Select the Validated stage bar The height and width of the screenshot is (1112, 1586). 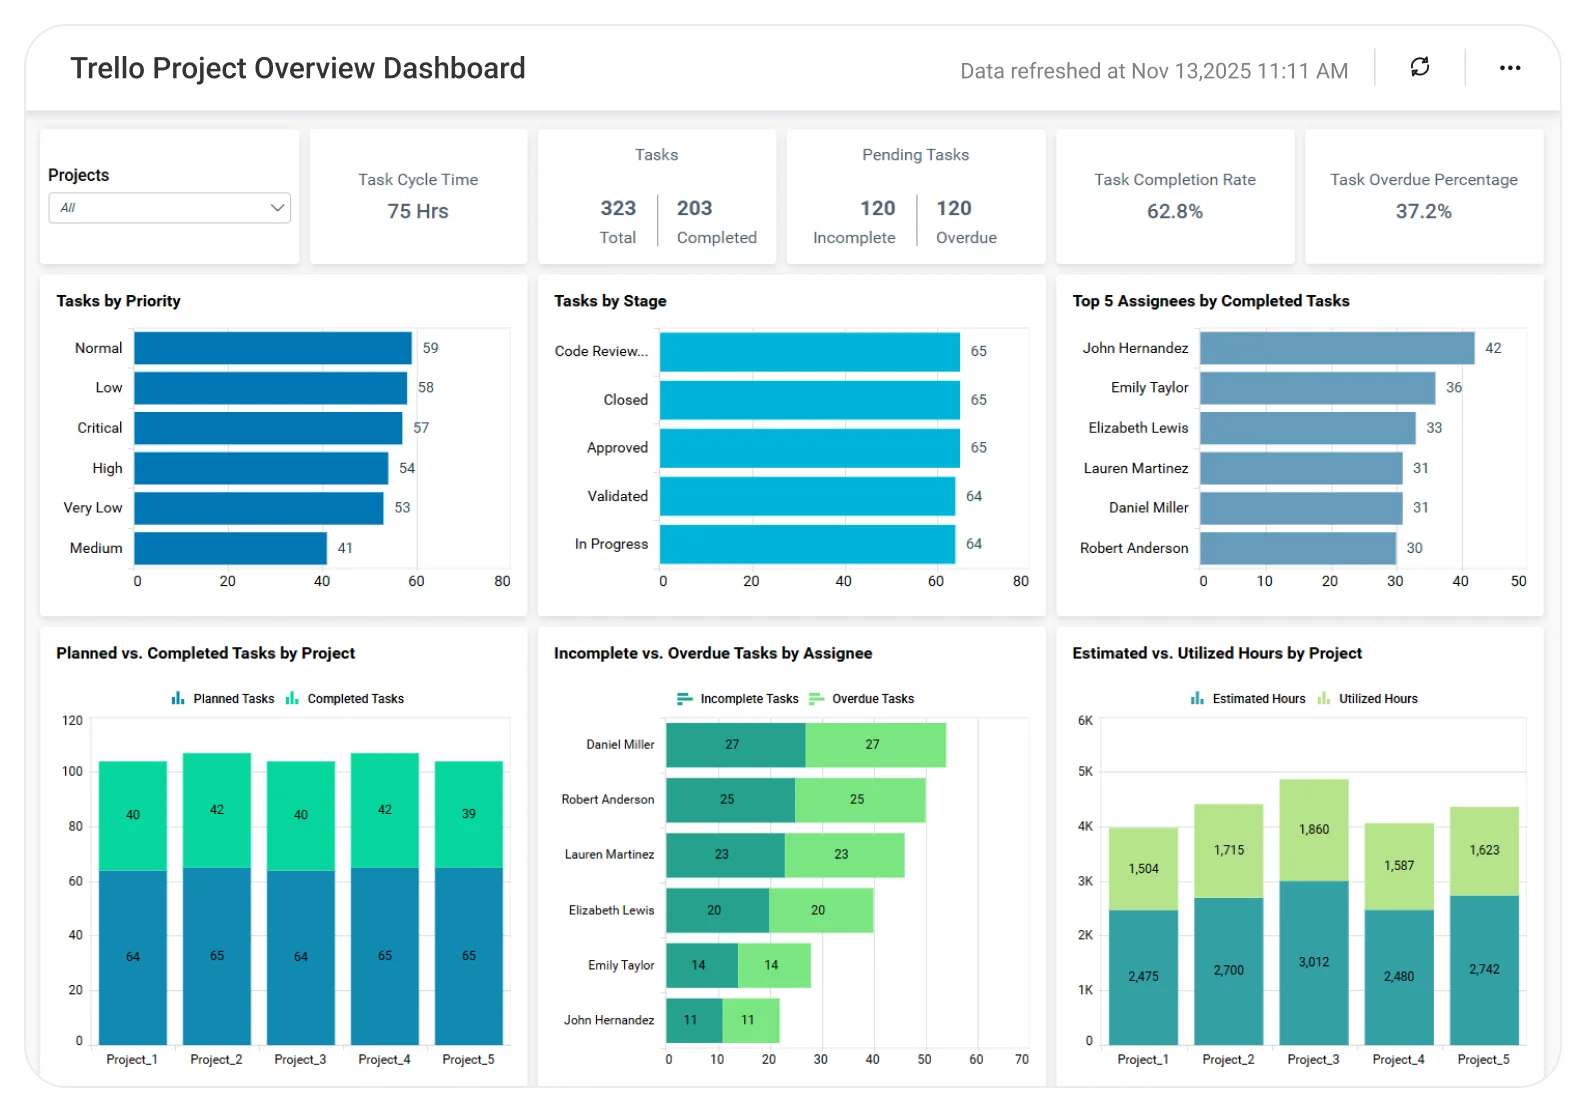tap(808, 496)
